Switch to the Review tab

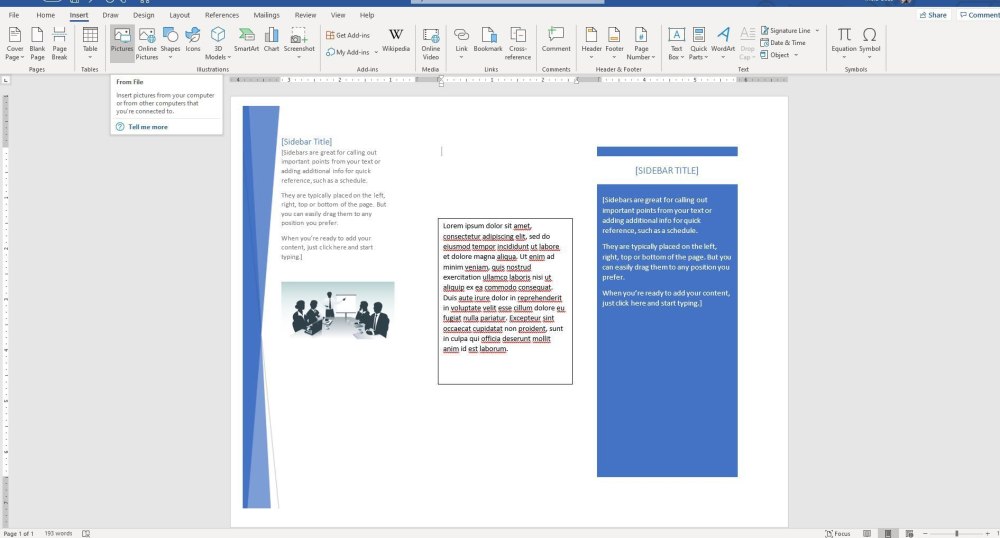pyautogui.click(x=305, y=15)
